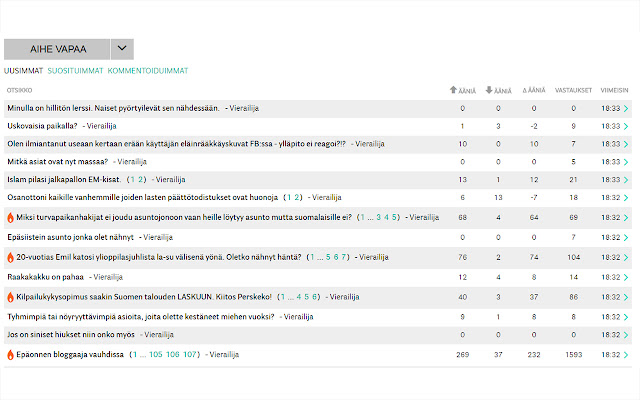
Task: Click the latest-post arrow on the Raakakakku on pahaa row
Action: point(626,277)
